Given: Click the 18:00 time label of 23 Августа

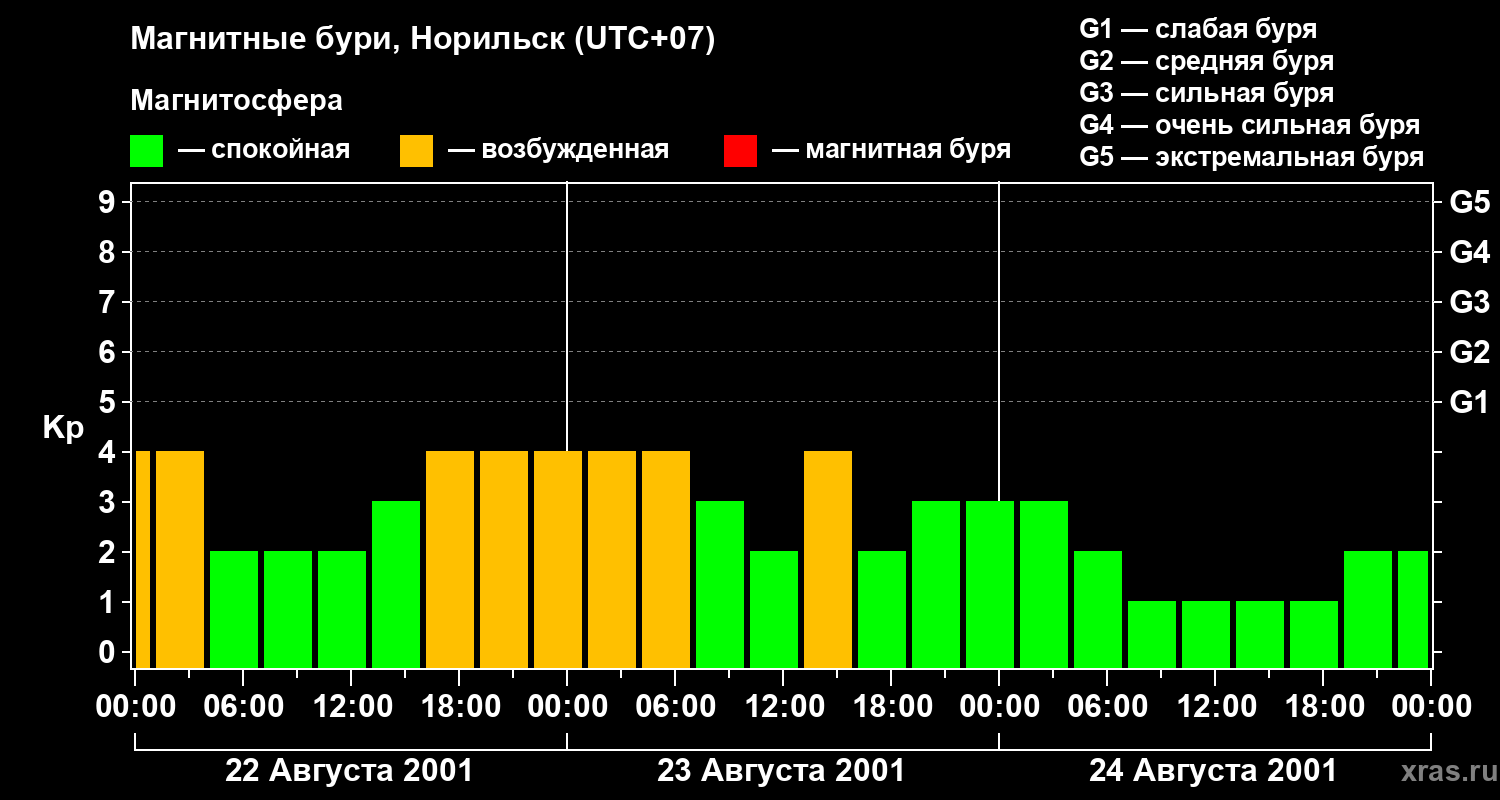Looking at the screenshot, I should tap(891, 707).
